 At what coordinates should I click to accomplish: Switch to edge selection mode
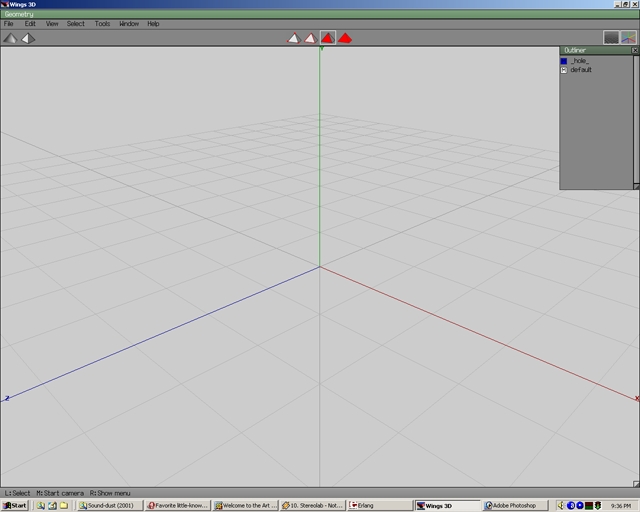pos(311,38)
